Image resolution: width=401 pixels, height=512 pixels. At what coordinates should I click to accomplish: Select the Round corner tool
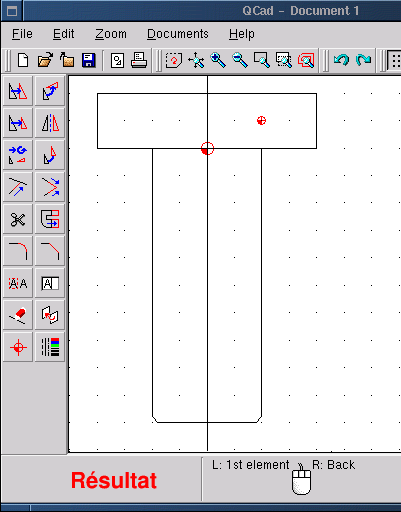[18, 251]
